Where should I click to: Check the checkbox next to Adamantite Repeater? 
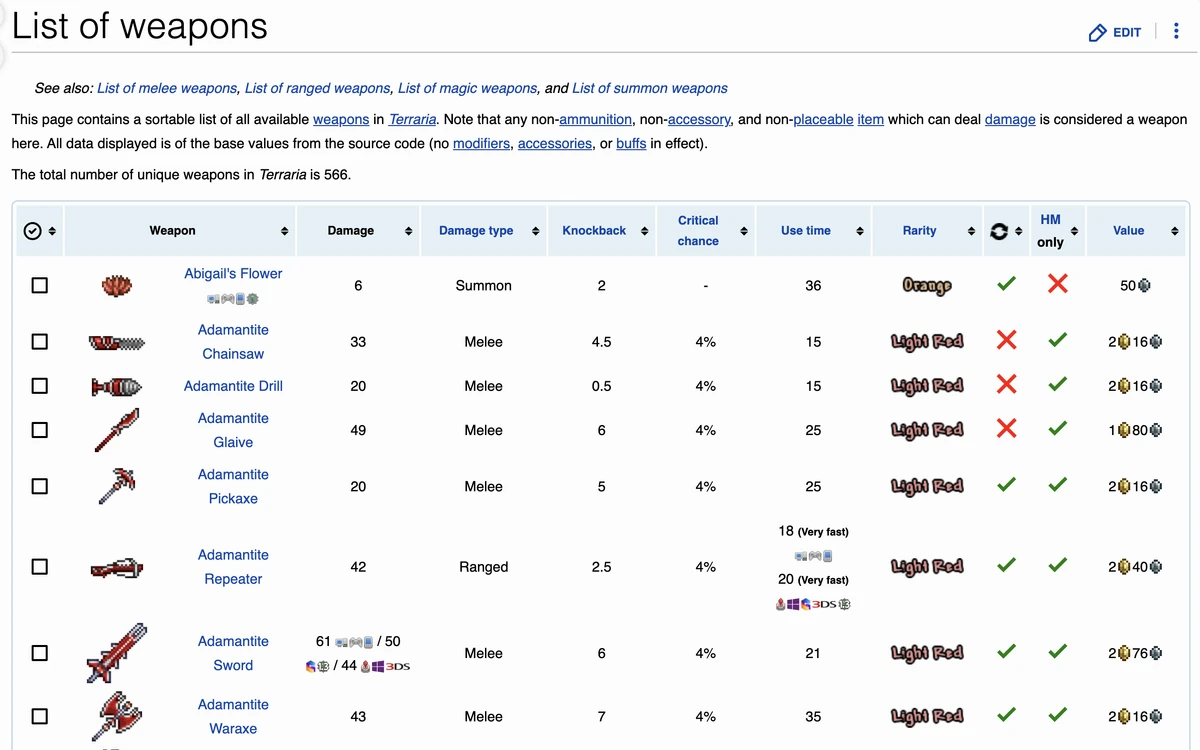[x=40, y=566]
